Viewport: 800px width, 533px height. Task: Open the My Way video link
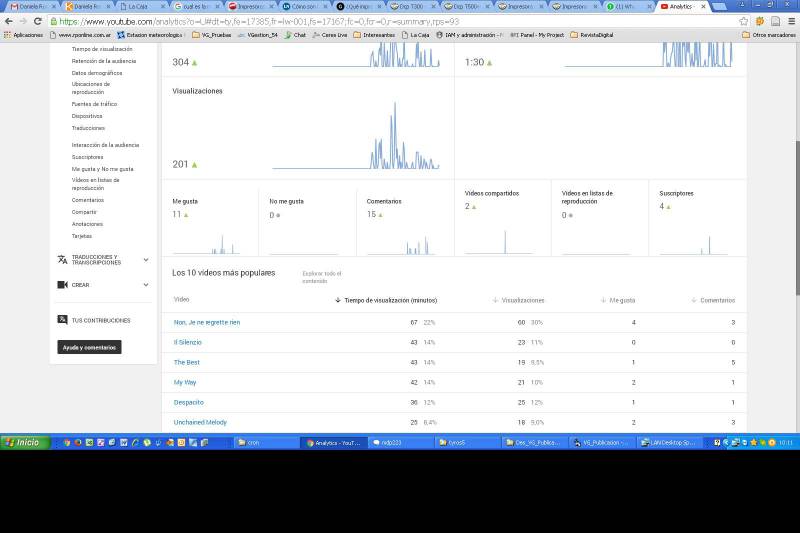185,382
